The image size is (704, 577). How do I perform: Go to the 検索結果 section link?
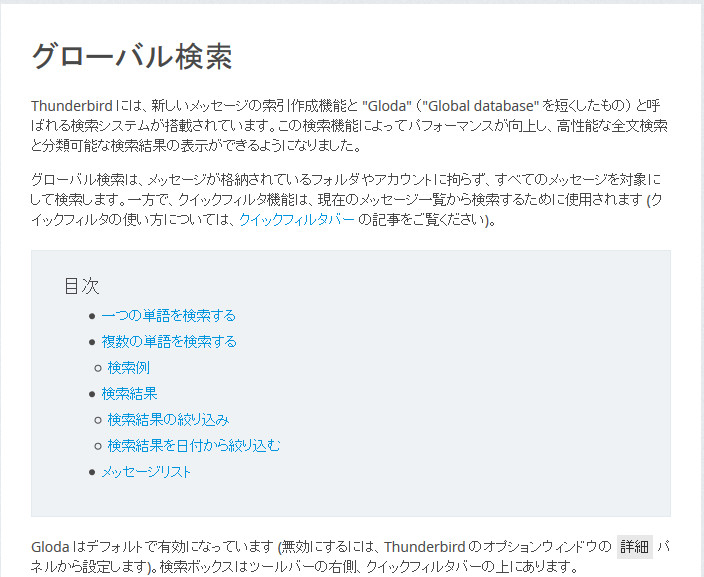pos(129,394)
